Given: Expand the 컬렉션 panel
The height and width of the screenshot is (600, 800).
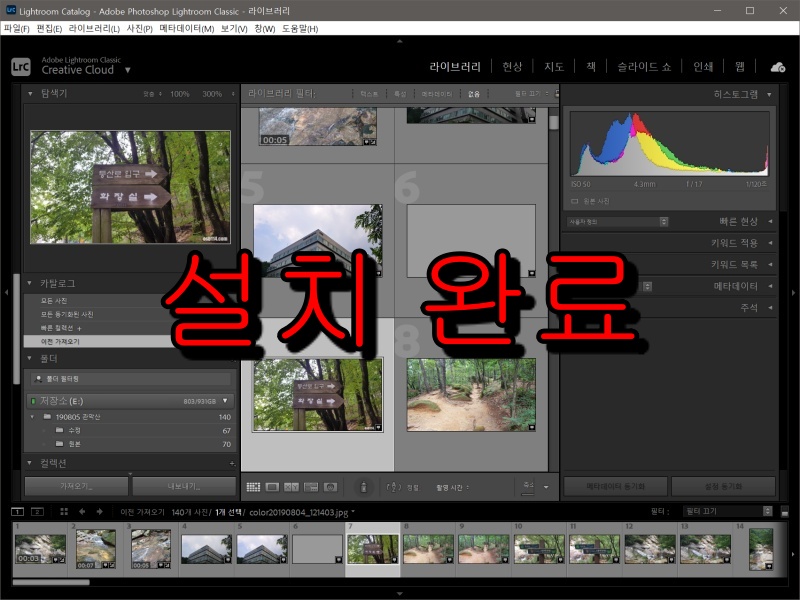Looking at the screenshot, I should [30, 463].
